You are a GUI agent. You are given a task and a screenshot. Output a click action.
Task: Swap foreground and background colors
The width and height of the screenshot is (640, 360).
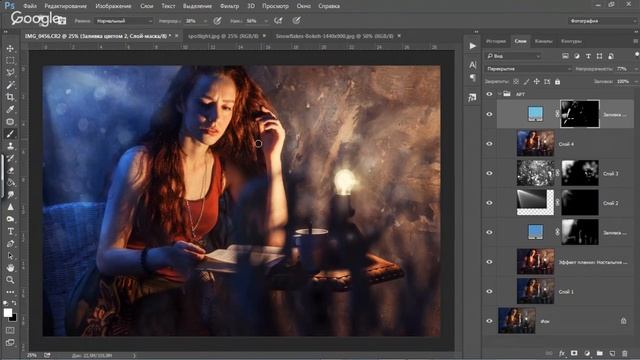click(14, 303)
